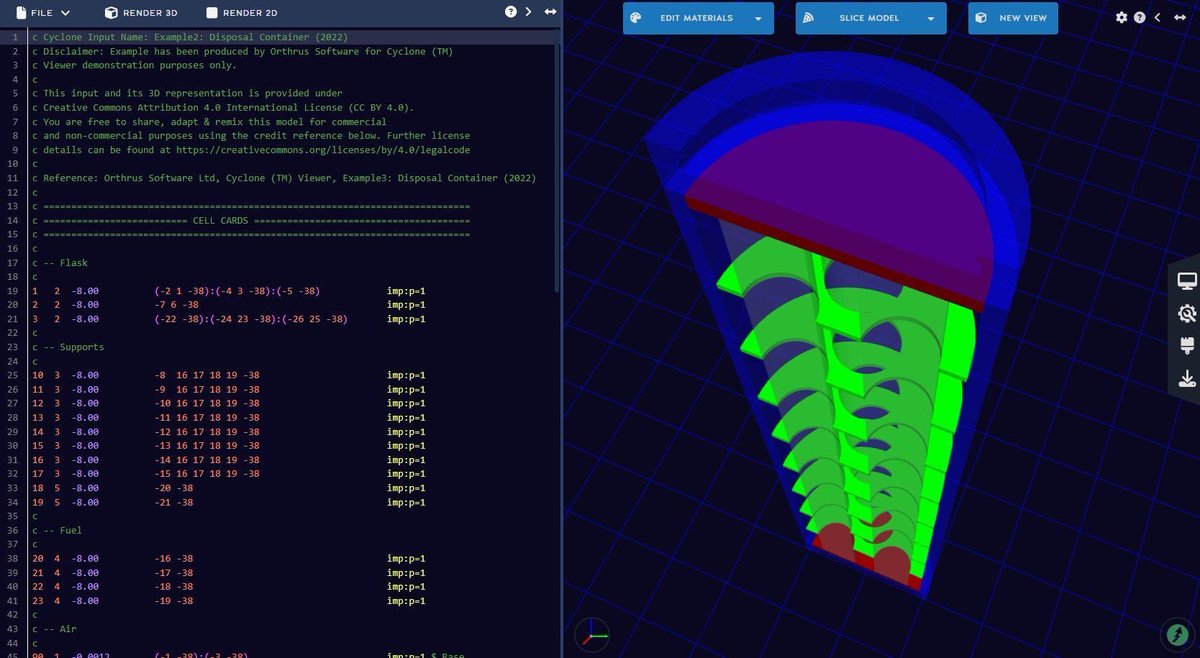Click 'Creative Commons Attribution 4.0' comment line
Viewport: 1200px width, 658px height.
[x=223, y=107]
